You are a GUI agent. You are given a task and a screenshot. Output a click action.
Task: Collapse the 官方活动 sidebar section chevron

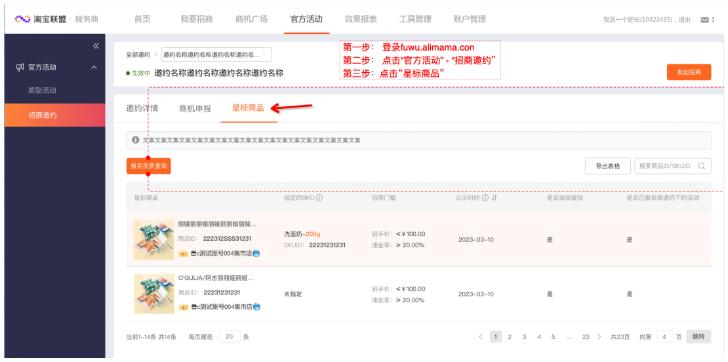click(94, 68)
